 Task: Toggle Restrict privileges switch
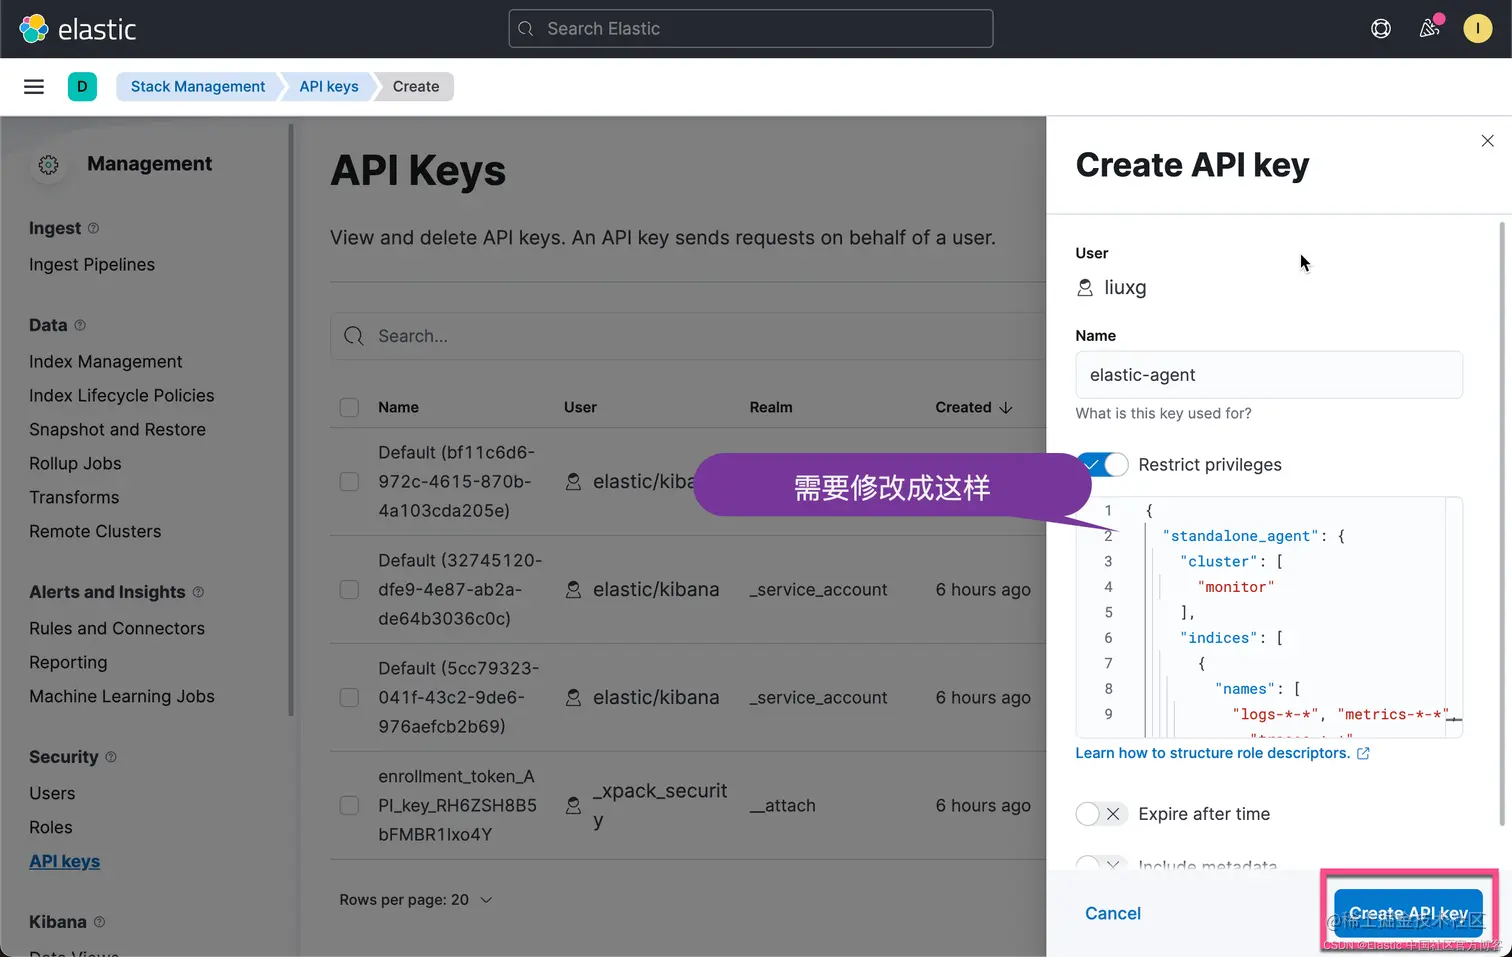point(1103,465)
